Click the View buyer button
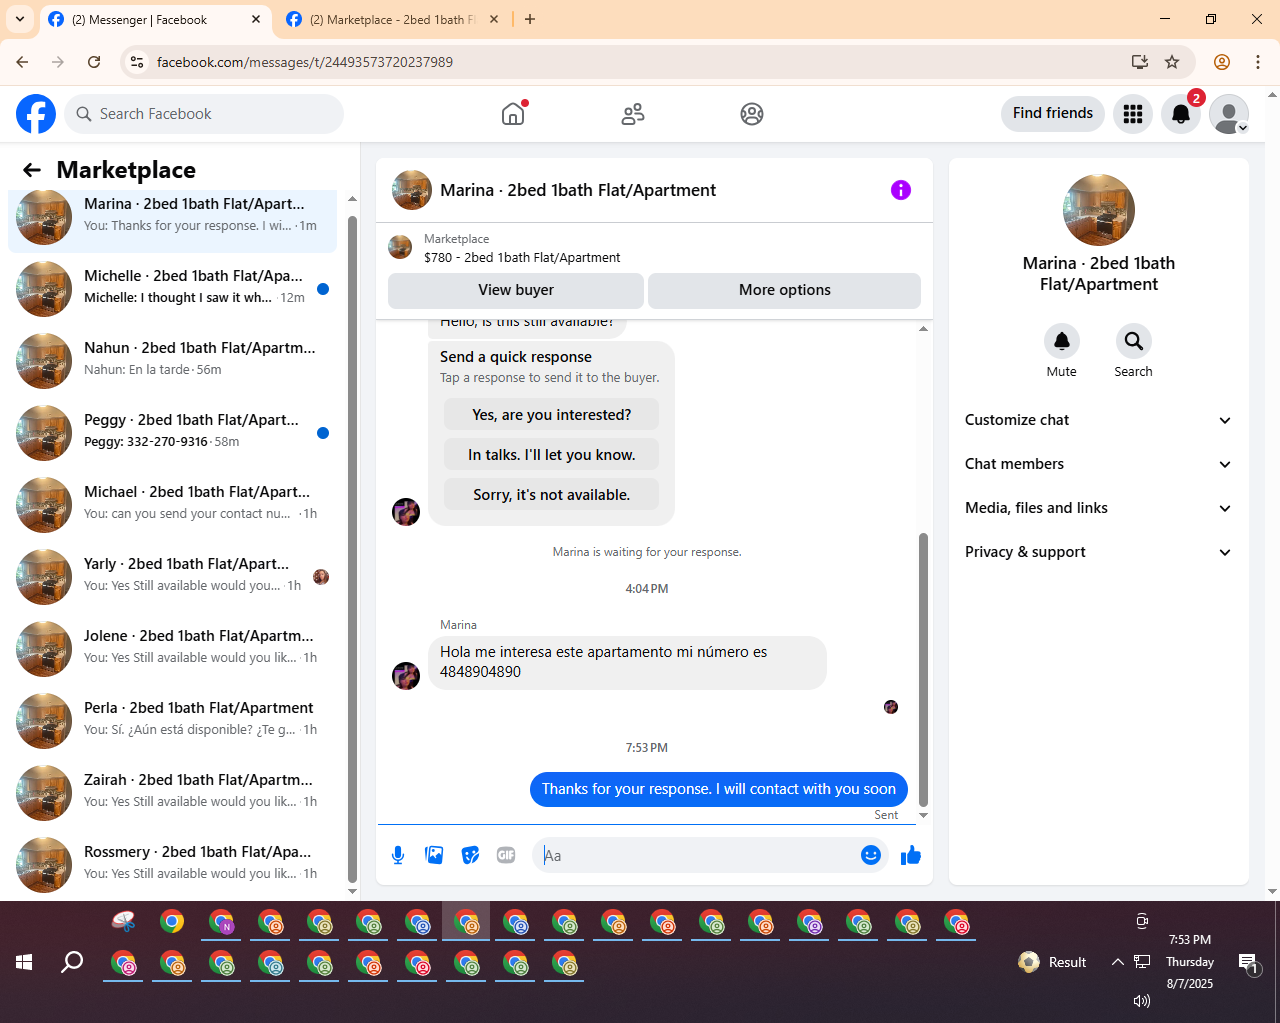1280x1023 pixels. [516, 290]
